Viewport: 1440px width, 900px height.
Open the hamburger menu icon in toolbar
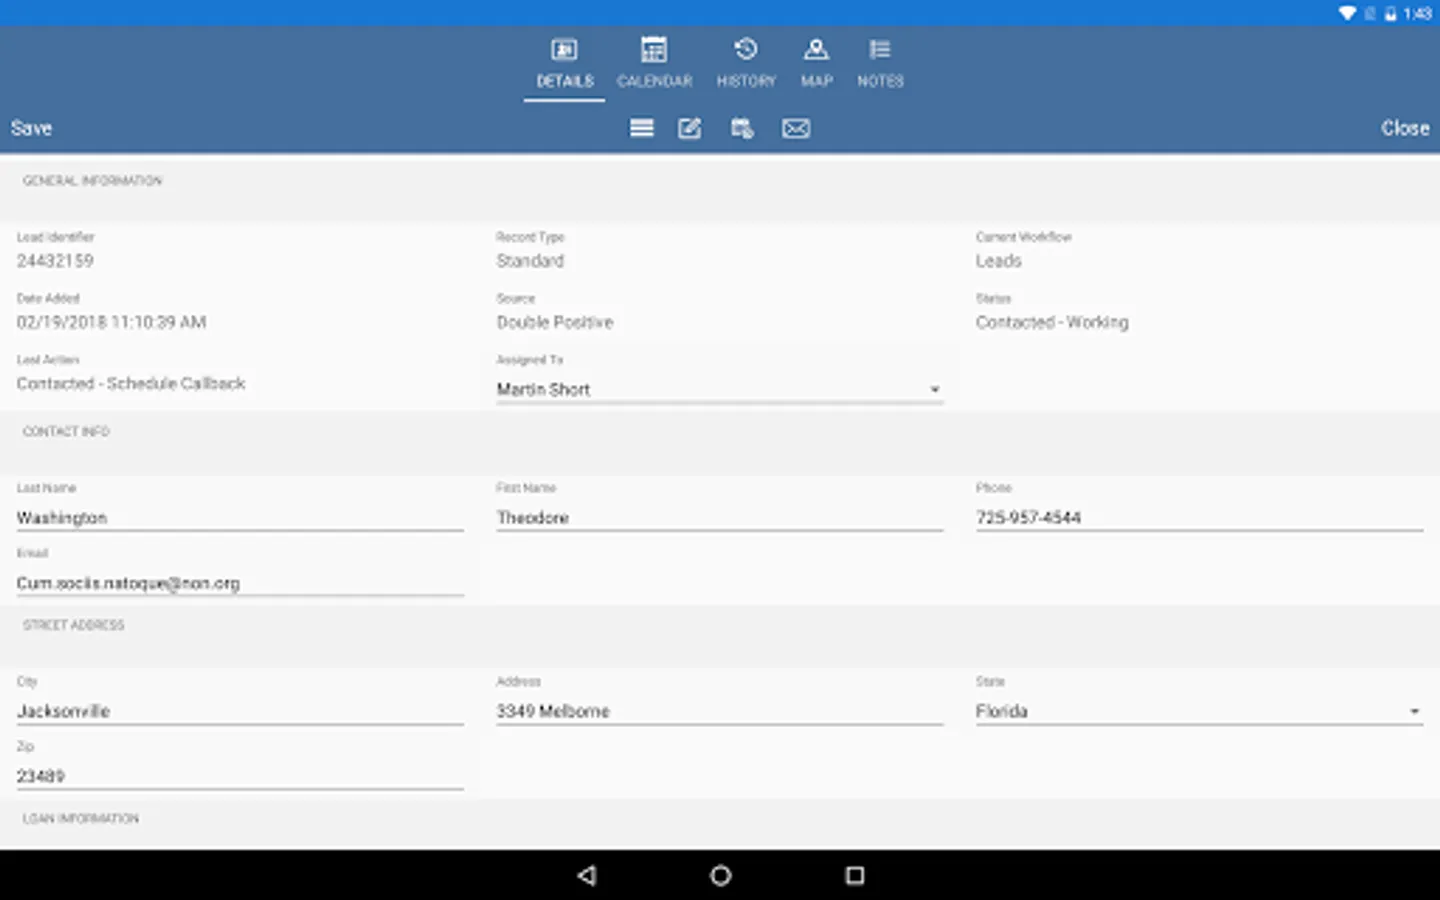[x=641, y=128]
